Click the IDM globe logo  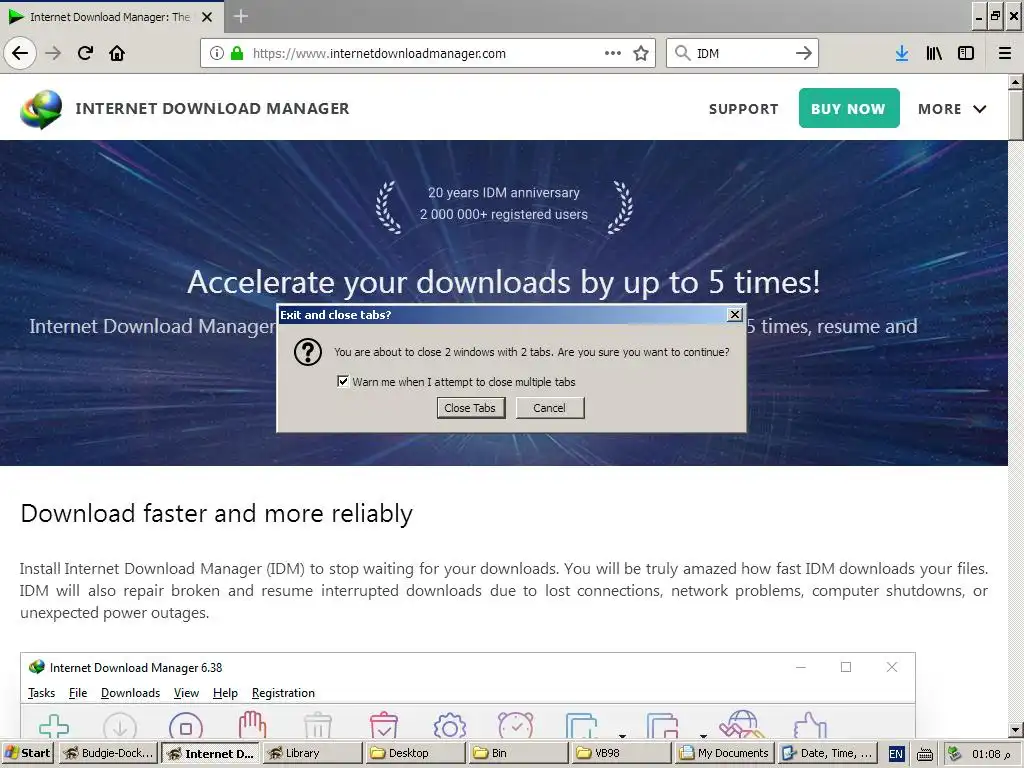click(x=41, y=108)
